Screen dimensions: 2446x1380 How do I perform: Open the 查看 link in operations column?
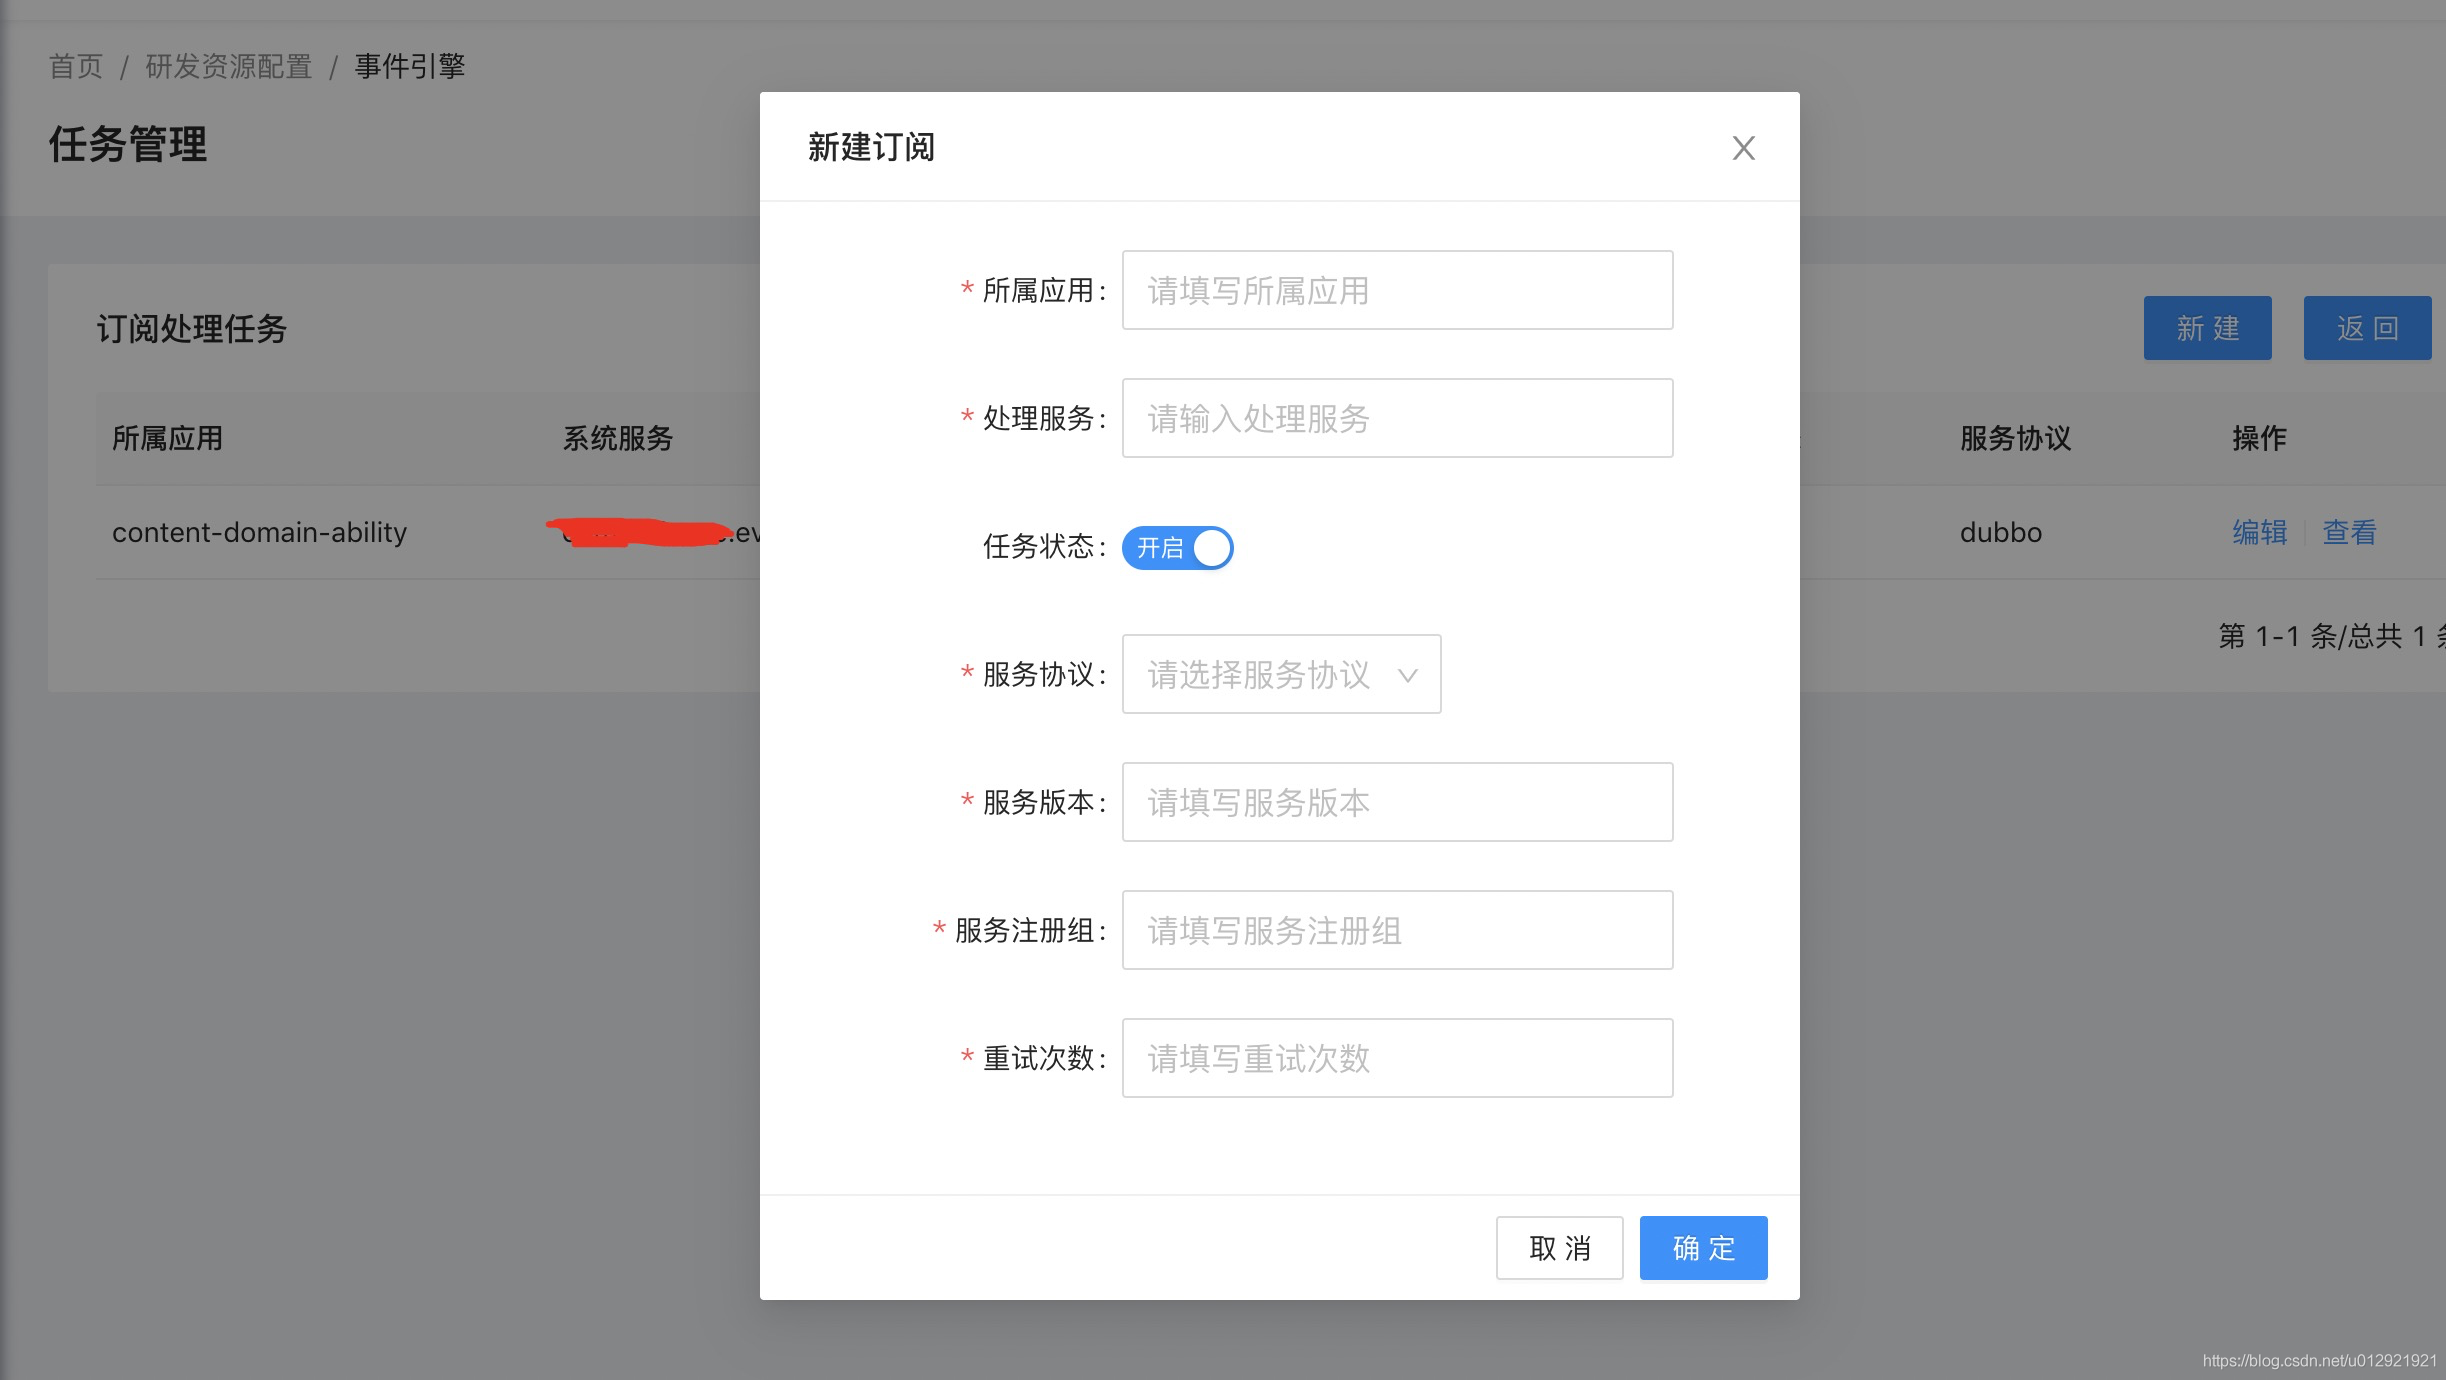2349,532
